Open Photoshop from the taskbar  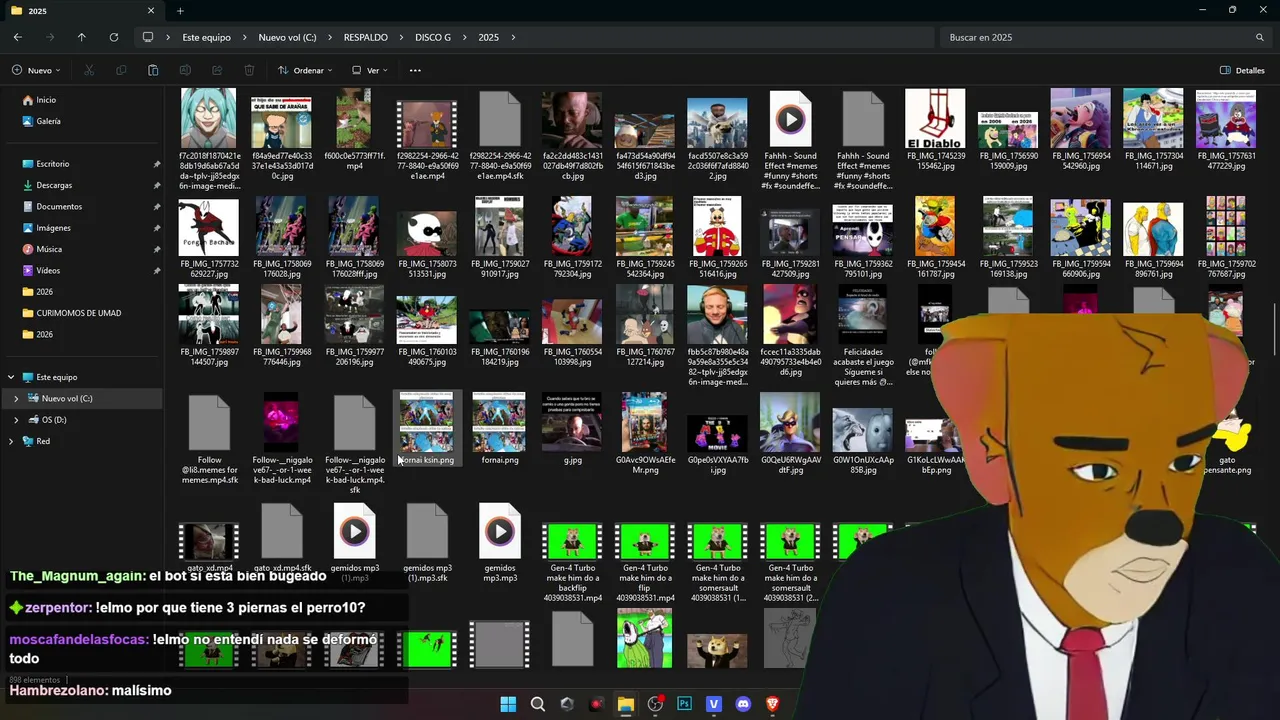[684, 704]
